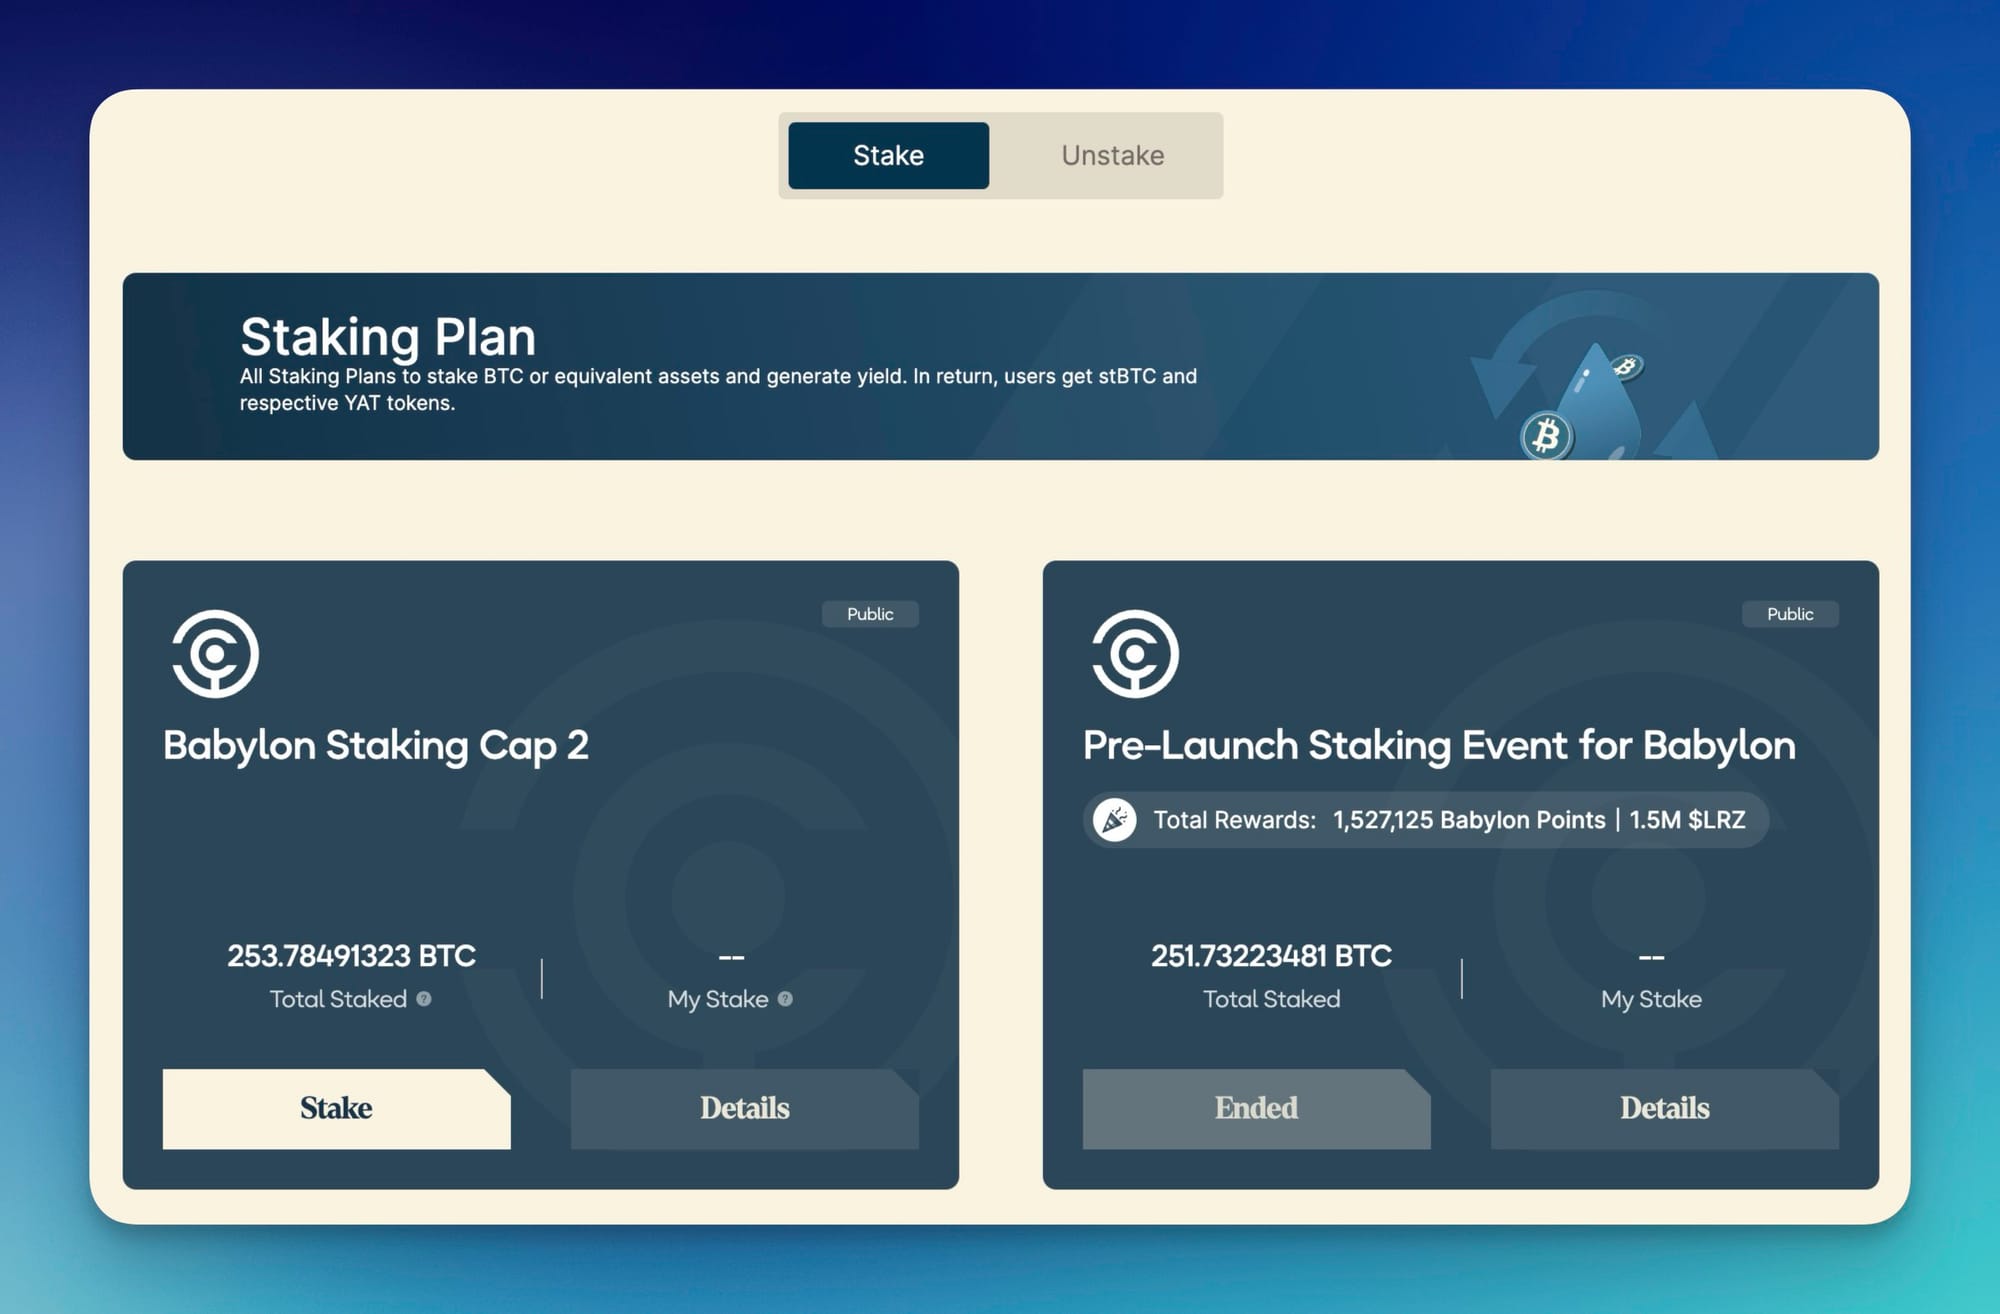The width and height of the screenshot is (2000, 1314).
Task: Click Total Staked info help icon
Action: pos(424,999)
